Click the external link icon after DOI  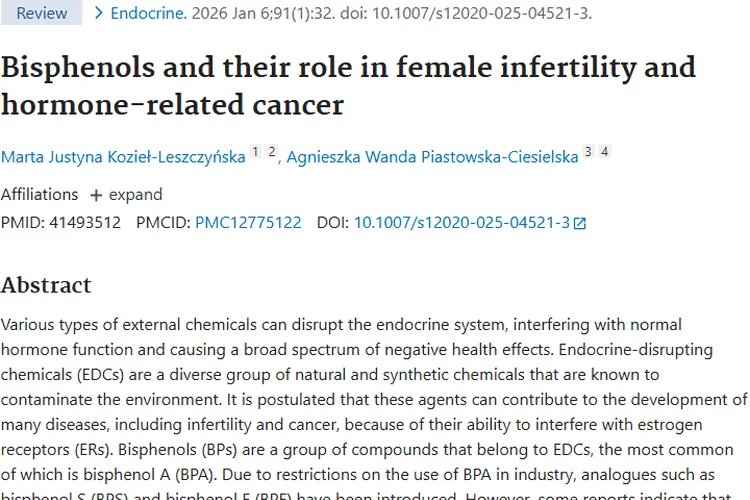580,223
